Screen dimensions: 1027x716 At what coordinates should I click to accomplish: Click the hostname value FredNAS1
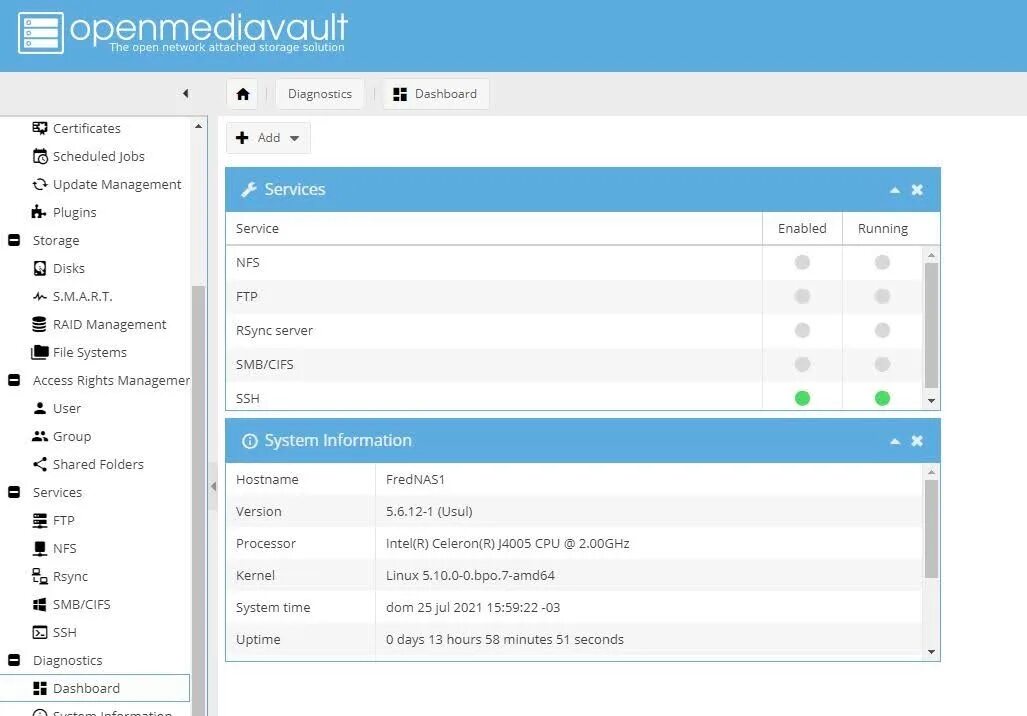(415, 479)
